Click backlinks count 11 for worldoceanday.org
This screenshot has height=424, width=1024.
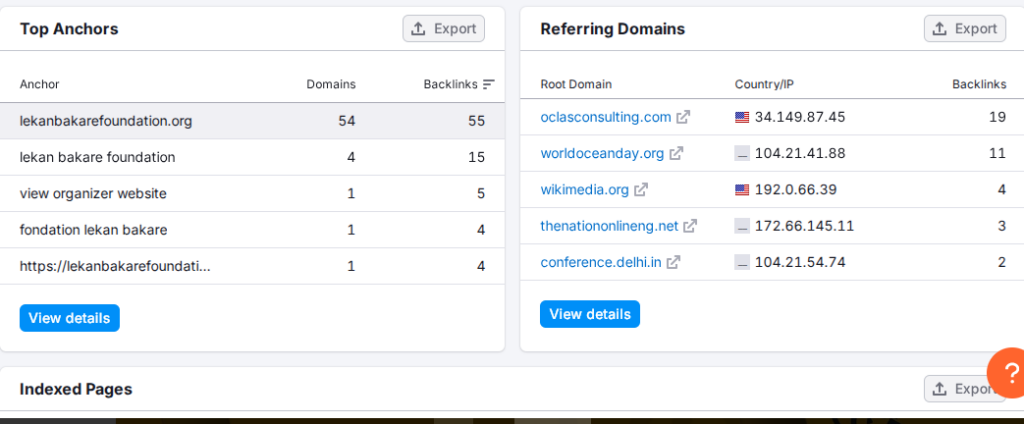pyautogui.click(x=998, y=154)
